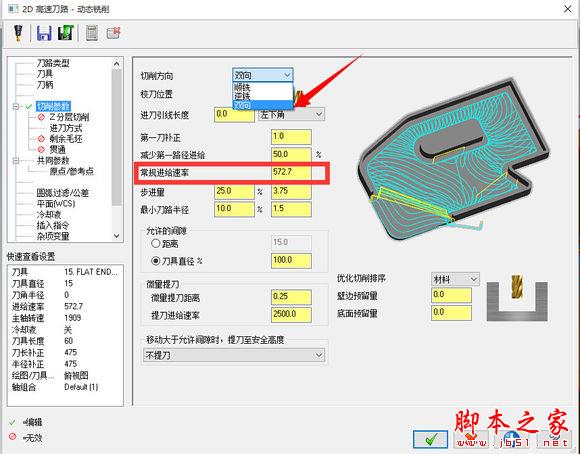
Task: Click the 微量提刀距离 field showing 0.25
Action: tap(291, 297)
